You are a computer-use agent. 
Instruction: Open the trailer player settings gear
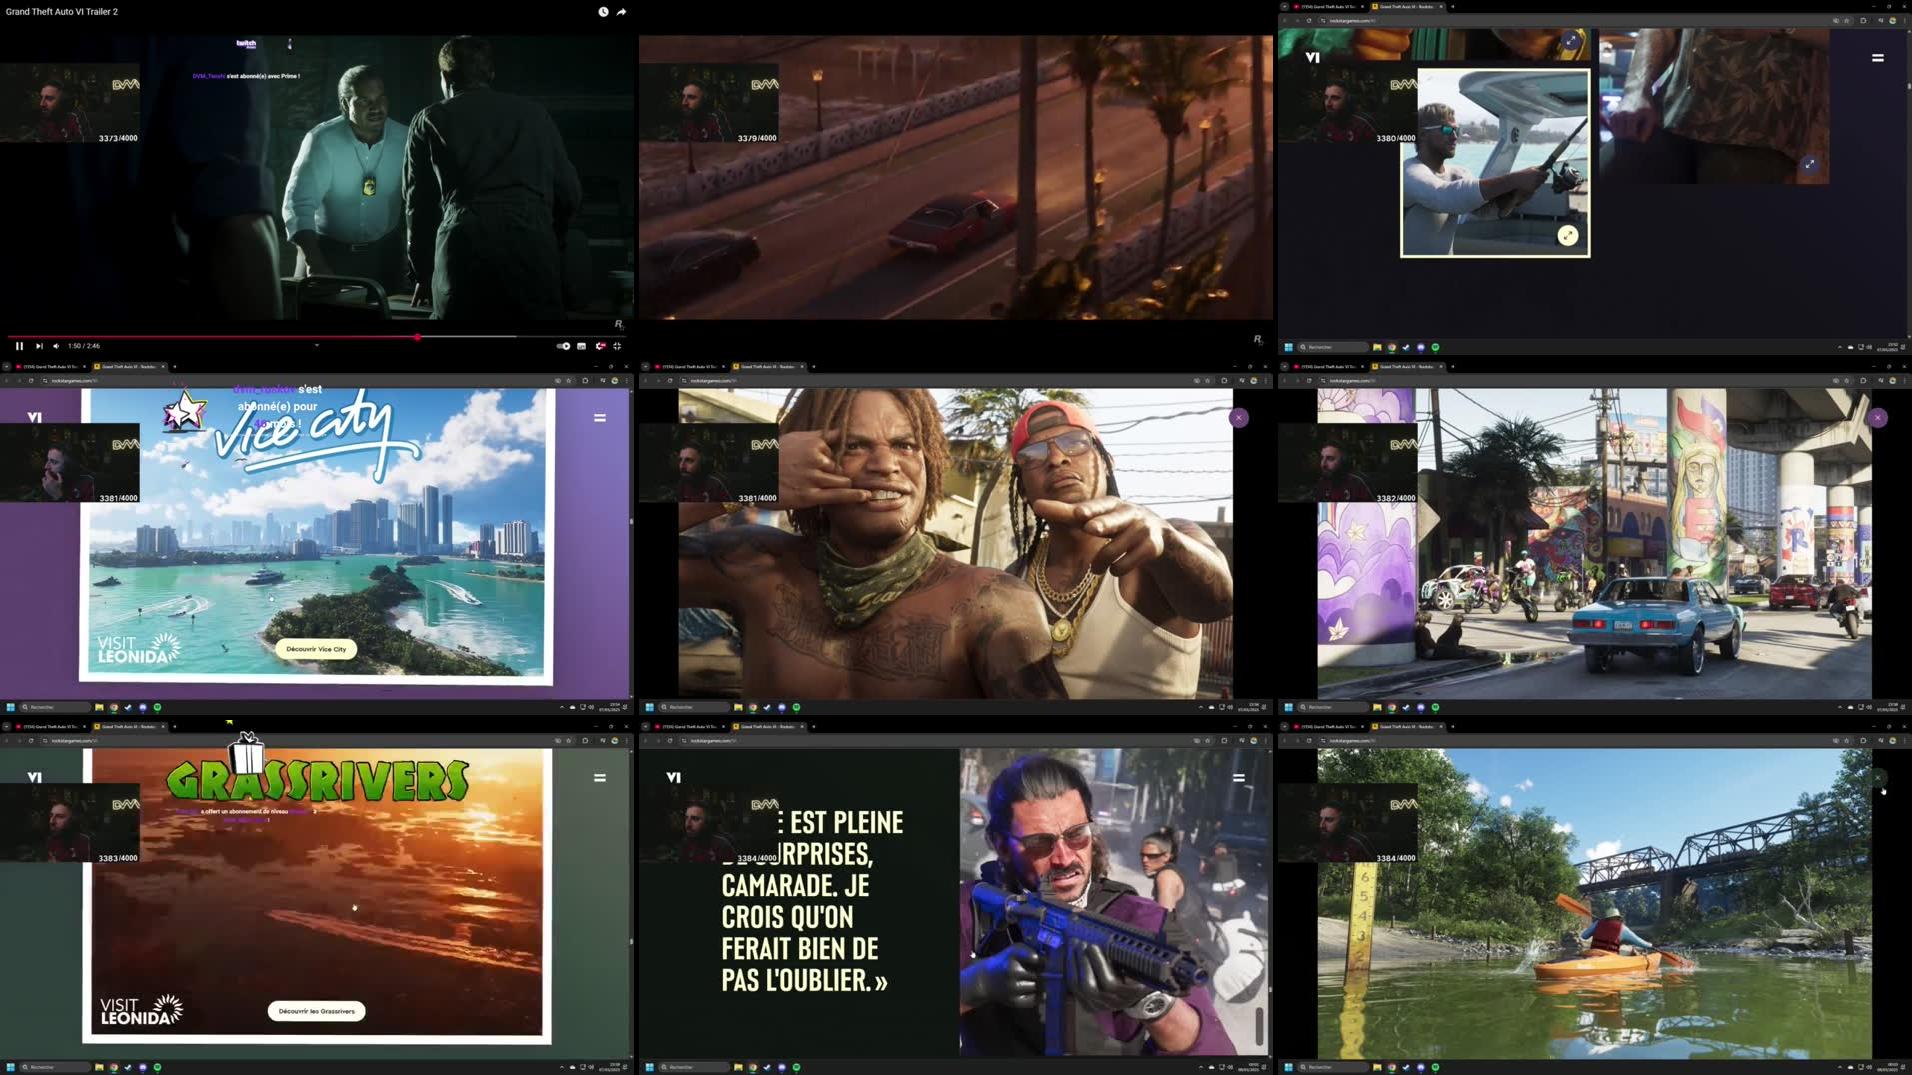point(600,346)
